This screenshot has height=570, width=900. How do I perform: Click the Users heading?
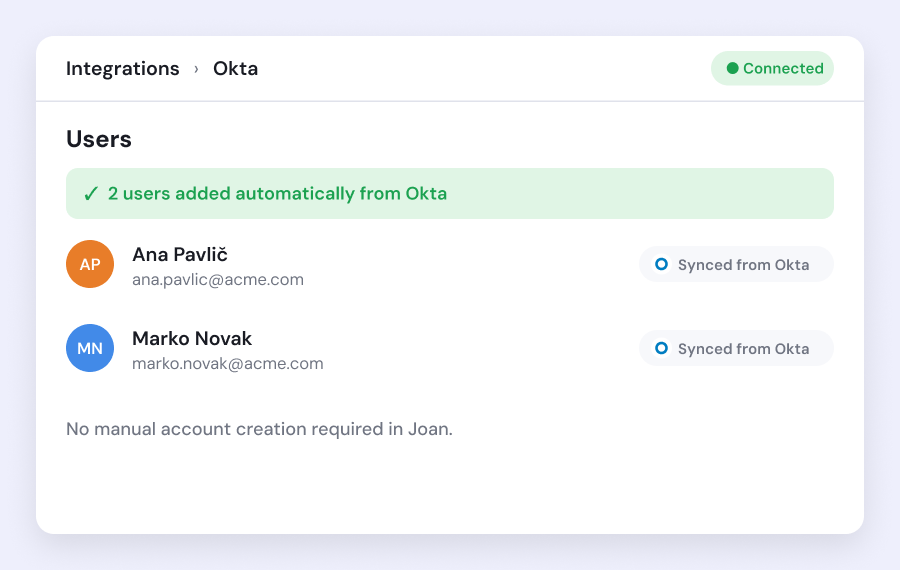click(99, 139)
